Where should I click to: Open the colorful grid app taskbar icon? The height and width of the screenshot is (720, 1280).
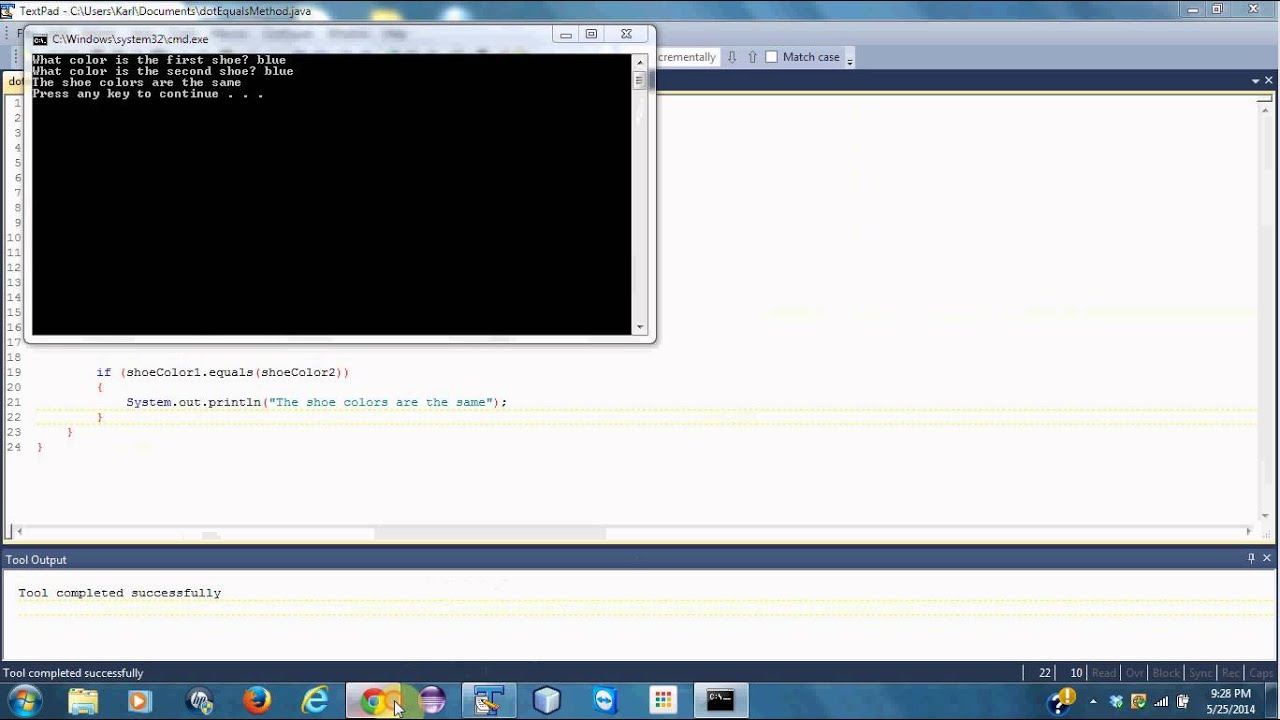click(663, 701)
